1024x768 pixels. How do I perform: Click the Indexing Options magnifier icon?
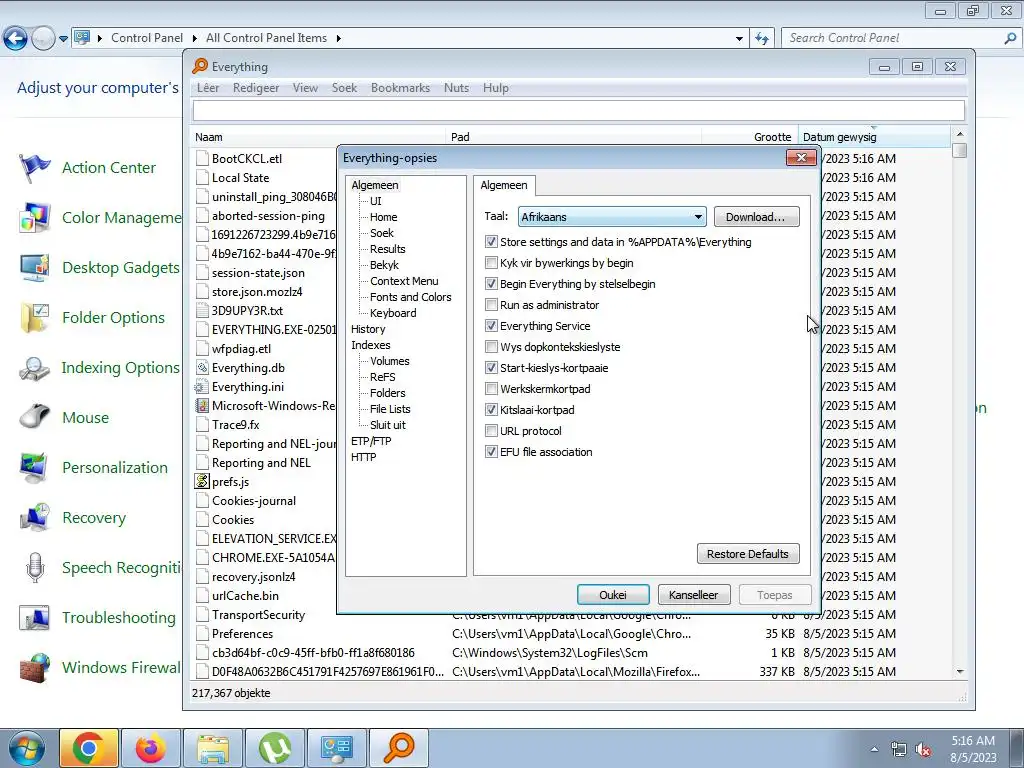tap(34, 368)
